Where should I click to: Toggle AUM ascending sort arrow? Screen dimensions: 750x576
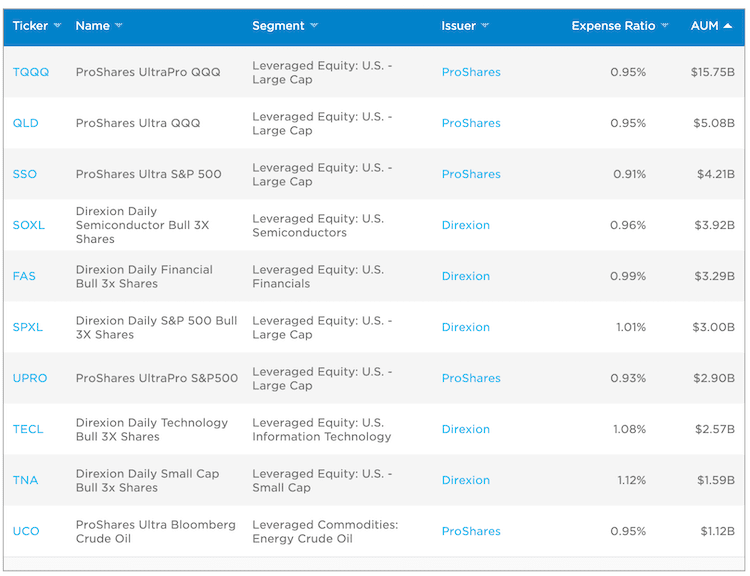(728, 26)
